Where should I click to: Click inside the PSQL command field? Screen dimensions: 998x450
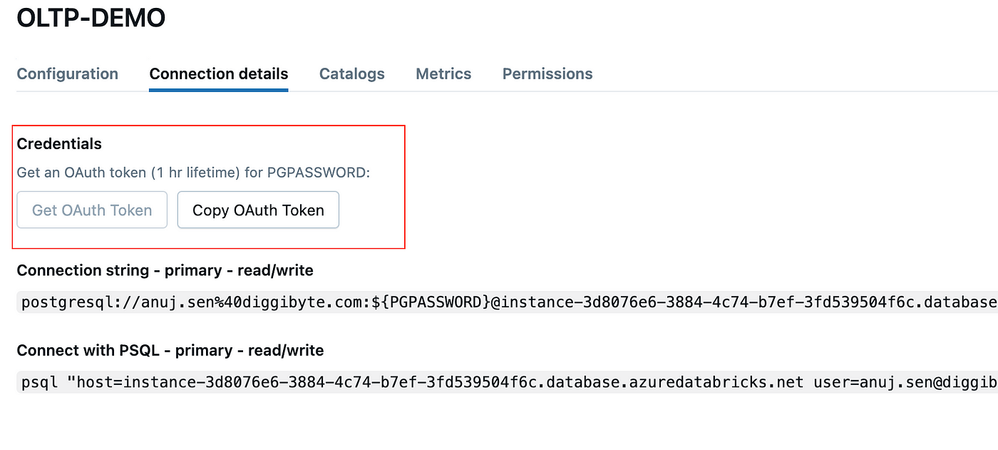(x=600, y=383)
